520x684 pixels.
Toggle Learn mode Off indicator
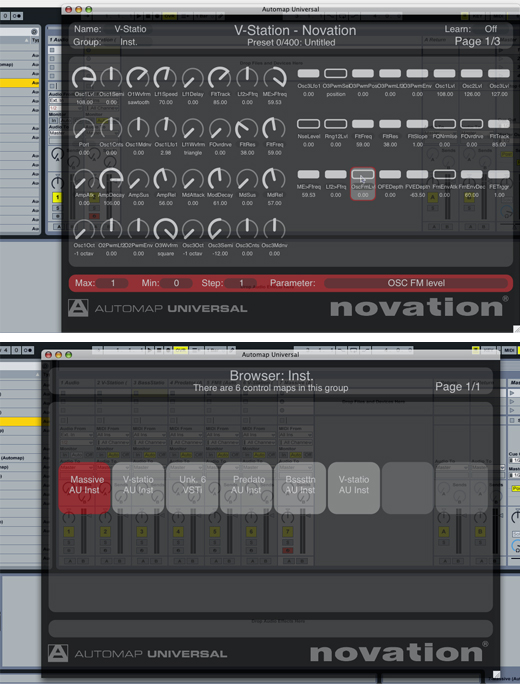tap(490, 29)
